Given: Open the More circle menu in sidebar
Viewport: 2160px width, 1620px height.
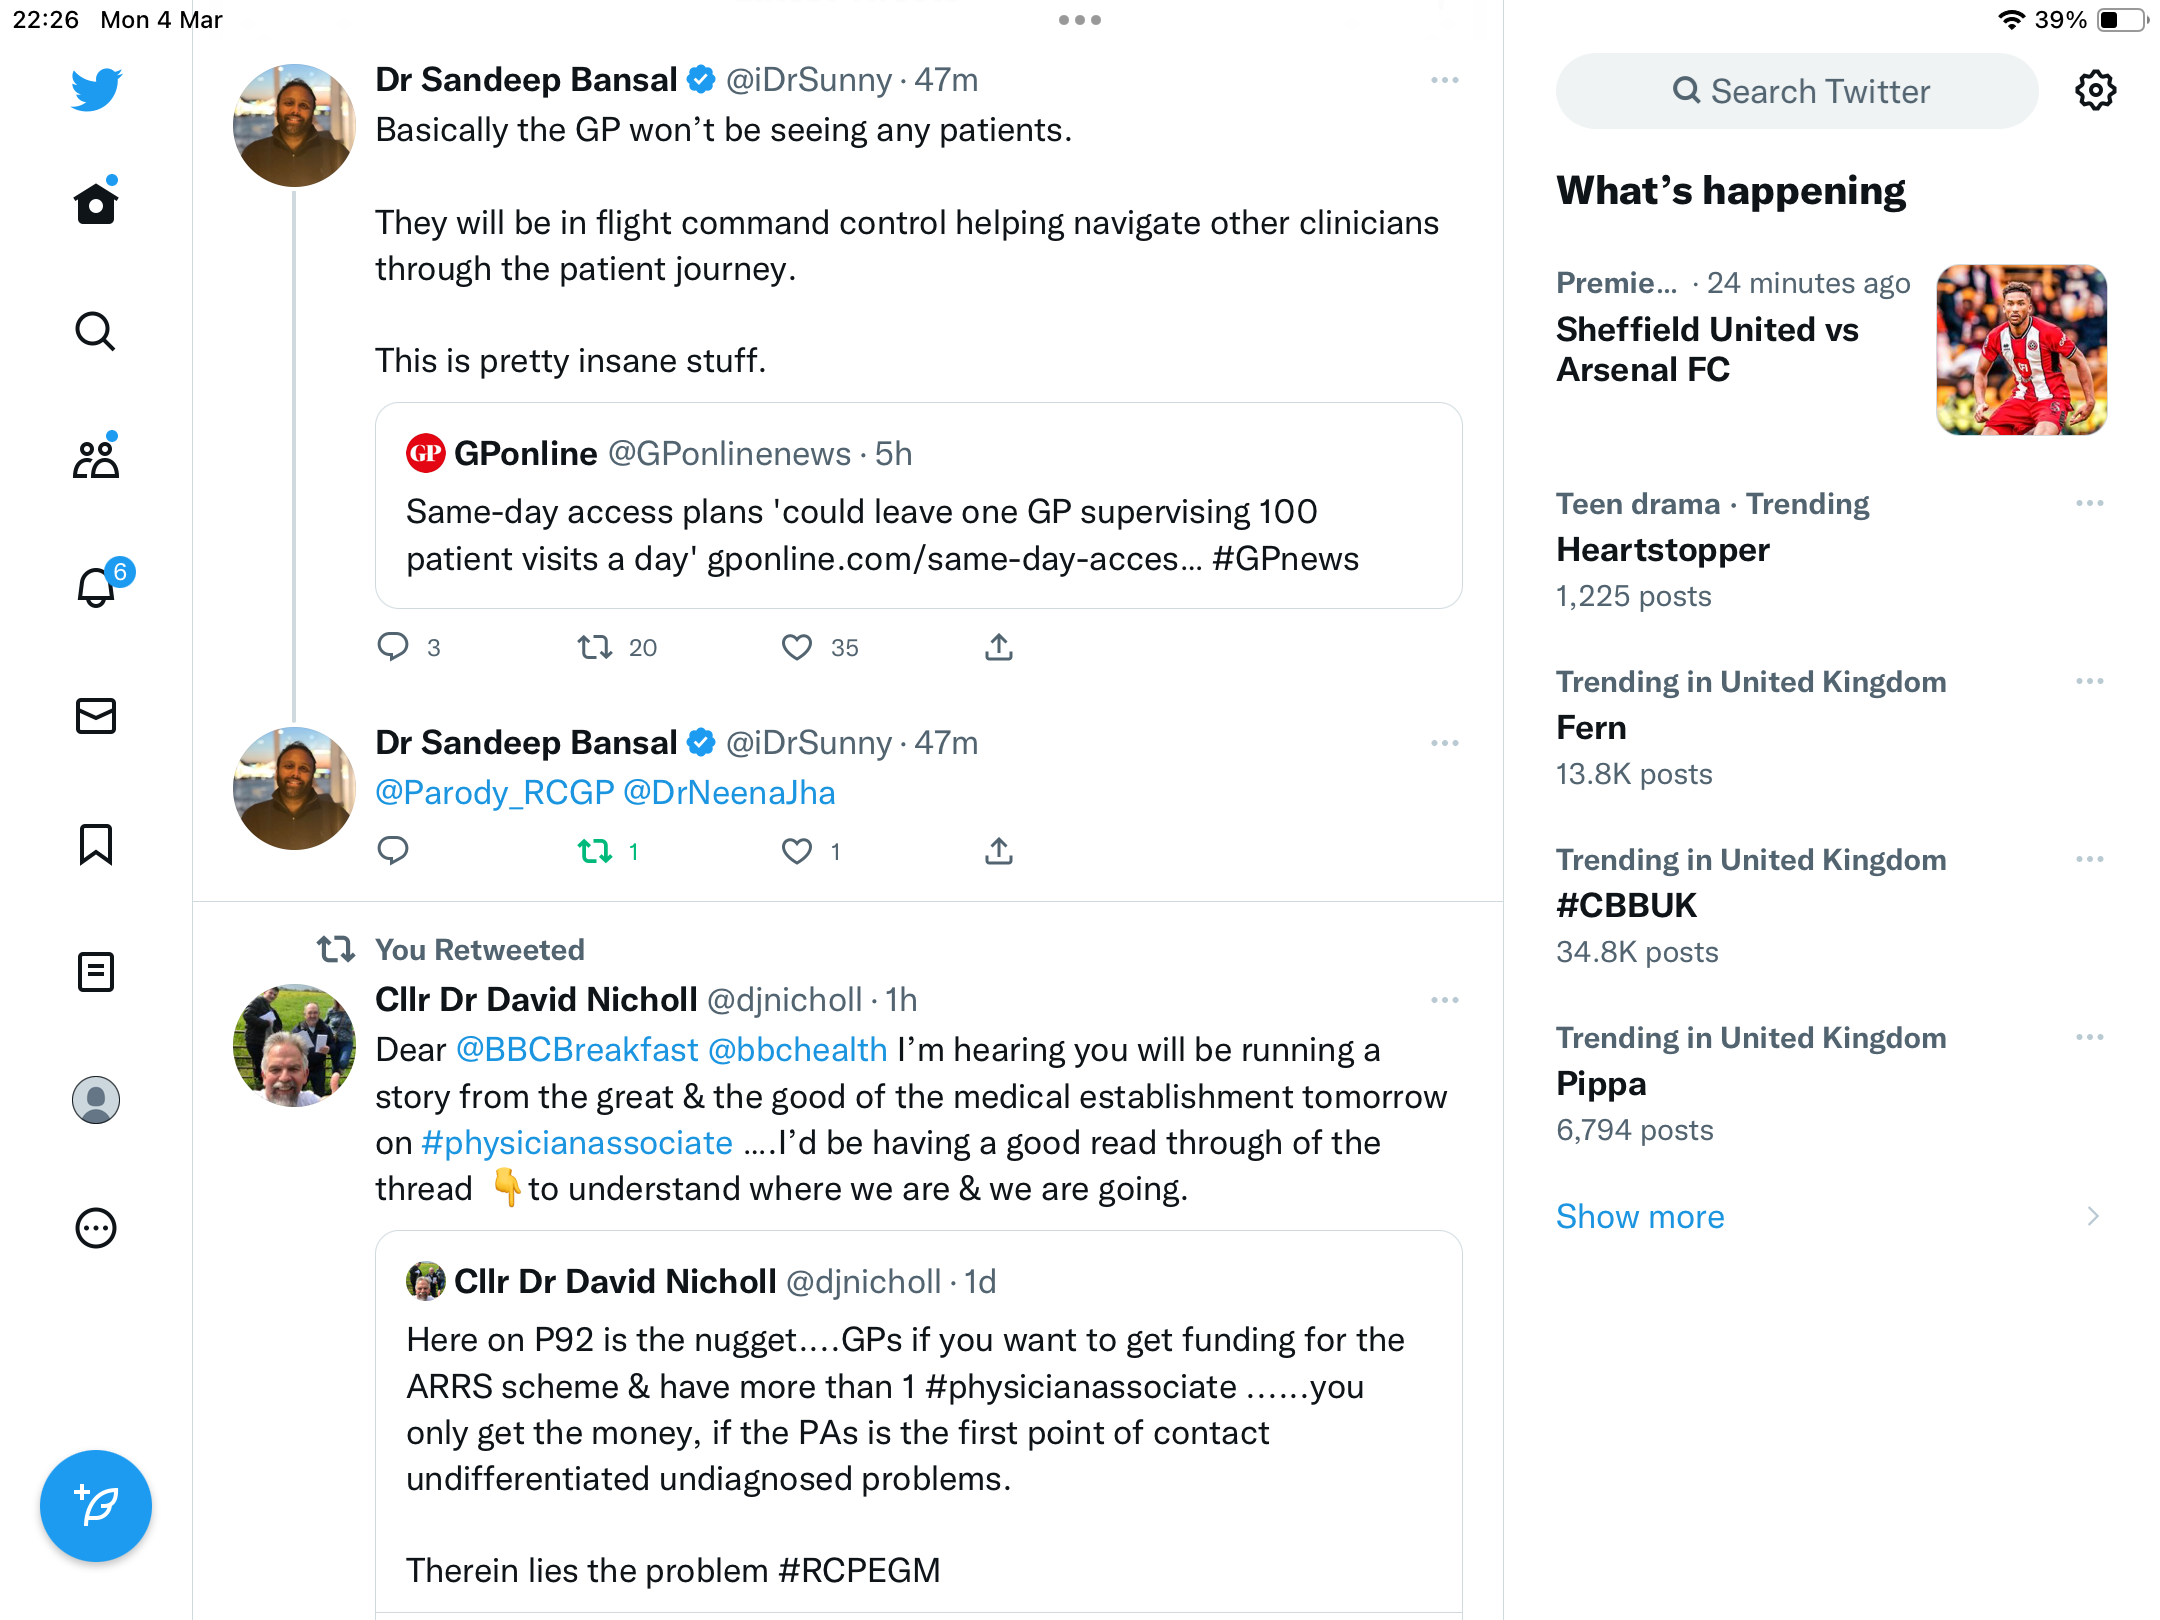Looking at the screenshot, I should click(96, 1228).
